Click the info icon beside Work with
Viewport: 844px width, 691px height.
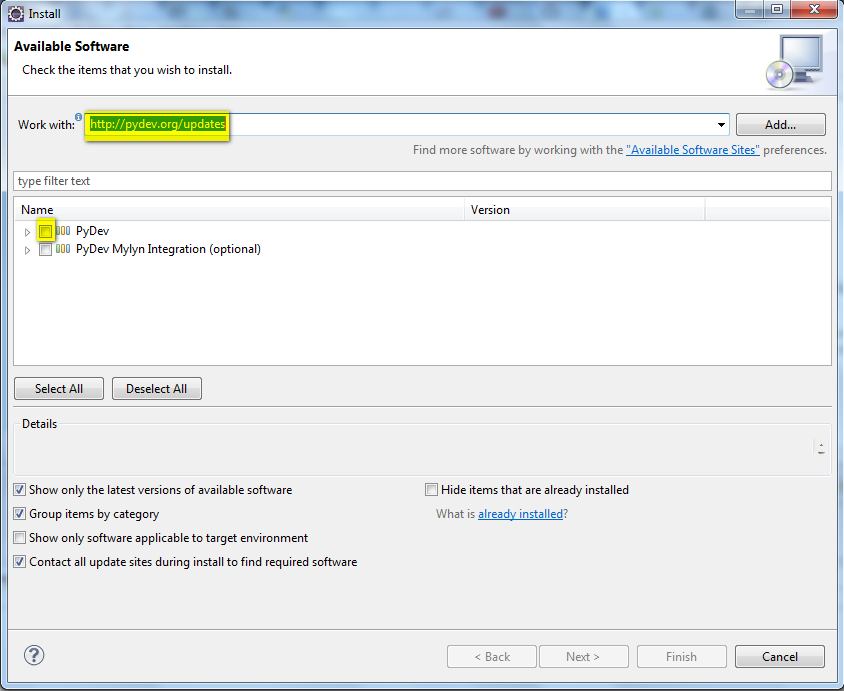pyautogui.click(x=79, y=116)
